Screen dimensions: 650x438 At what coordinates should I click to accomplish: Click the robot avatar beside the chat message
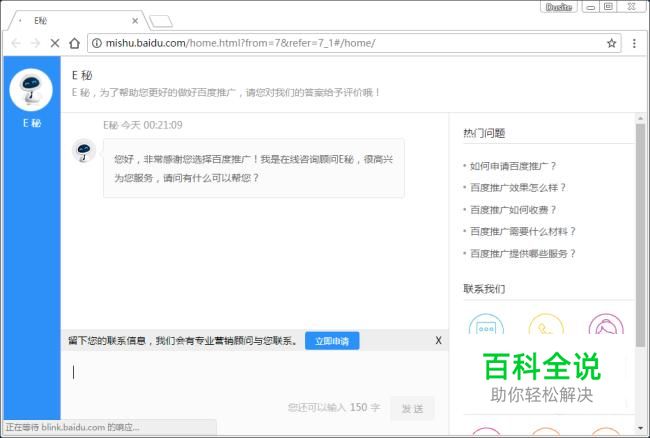84,150
